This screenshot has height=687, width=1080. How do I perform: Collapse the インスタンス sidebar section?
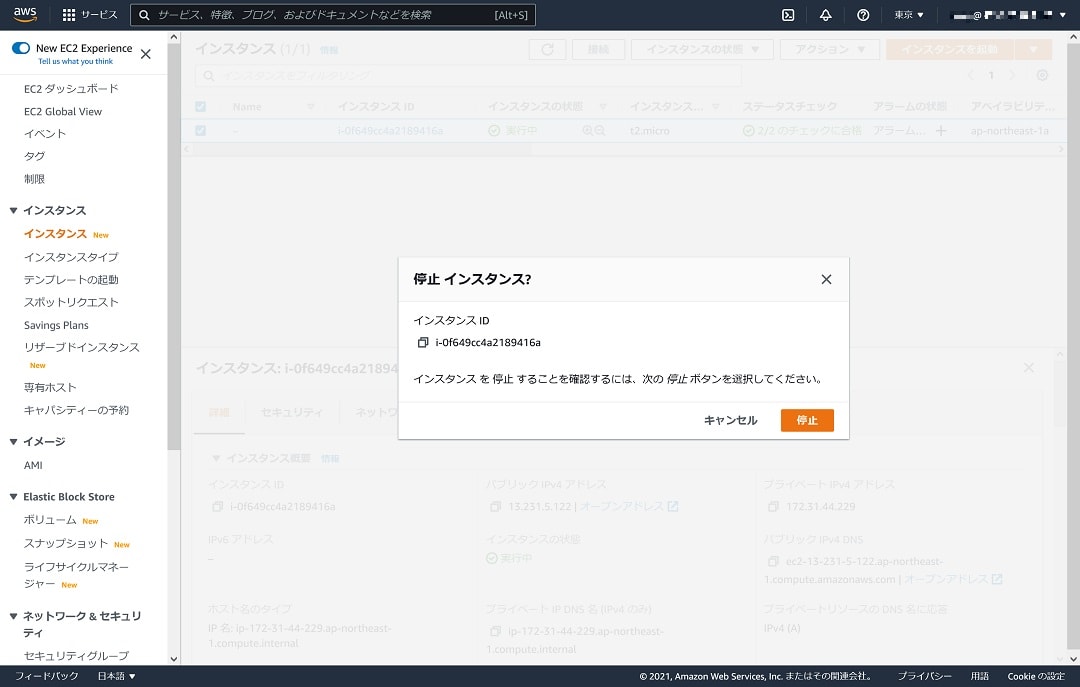(13, 211)
